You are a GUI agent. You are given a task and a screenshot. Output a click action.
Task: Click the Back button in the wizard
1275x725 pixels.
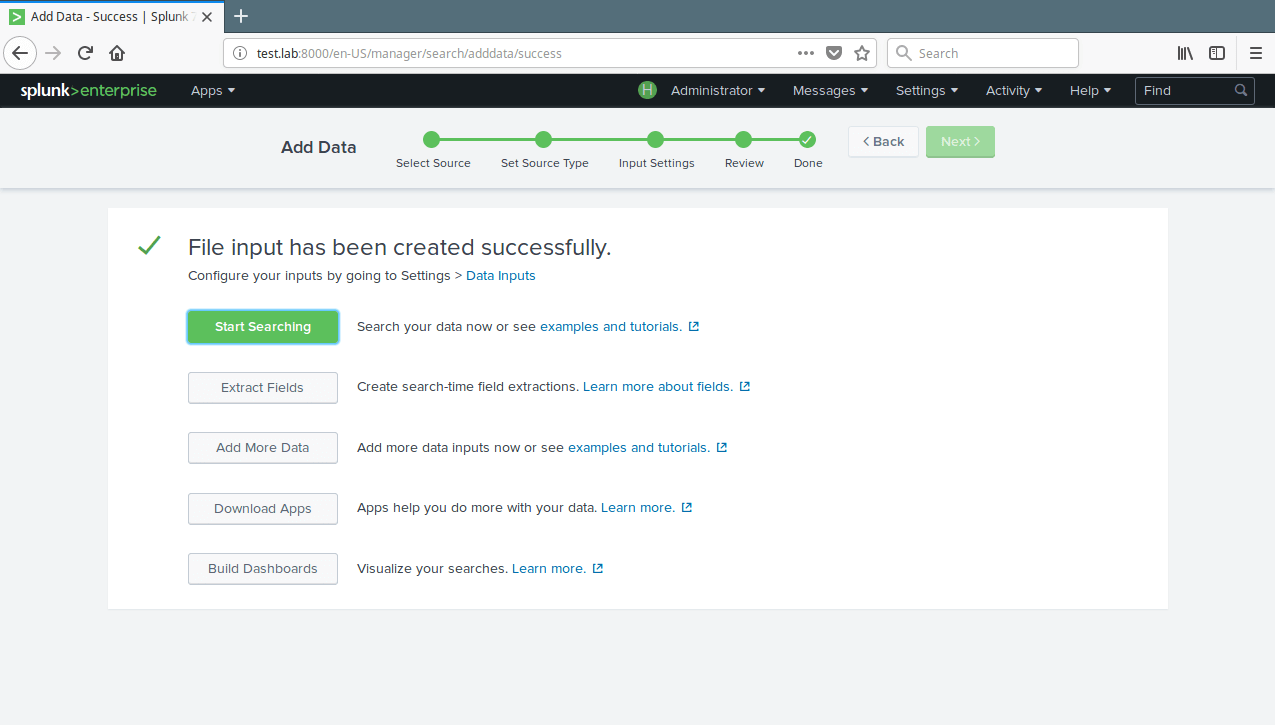(x=883, y=142)
